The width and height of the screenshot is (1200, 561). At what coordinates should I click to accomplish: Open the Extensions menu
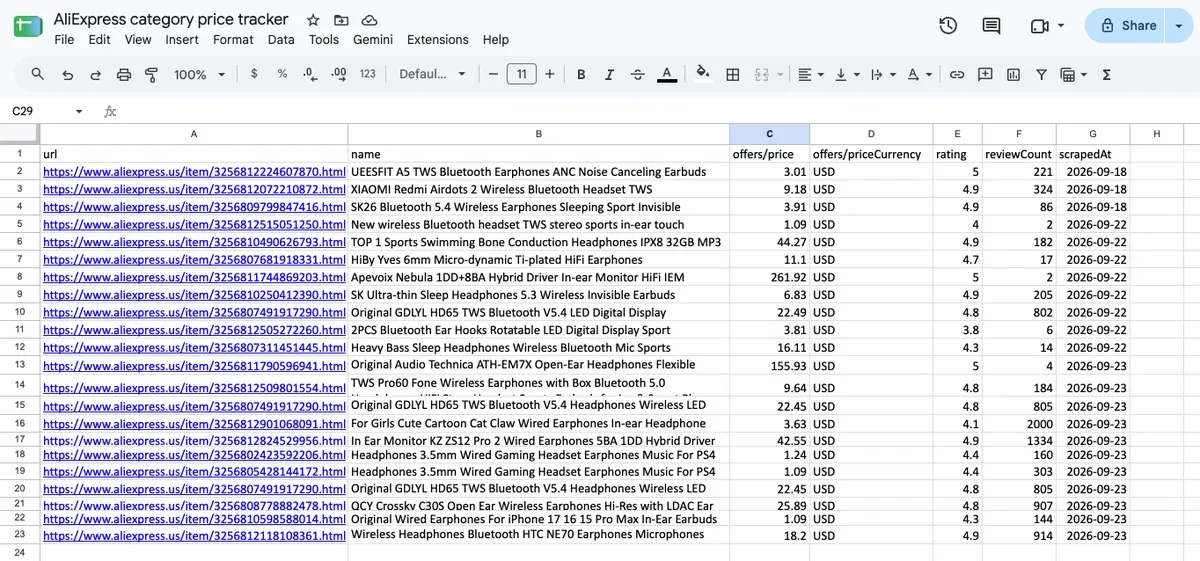coord(437,40)
